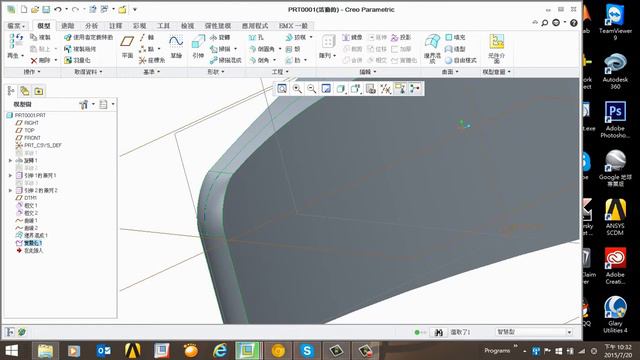Open the Freestyle (自由樣式) tool

tap(461, 60)
